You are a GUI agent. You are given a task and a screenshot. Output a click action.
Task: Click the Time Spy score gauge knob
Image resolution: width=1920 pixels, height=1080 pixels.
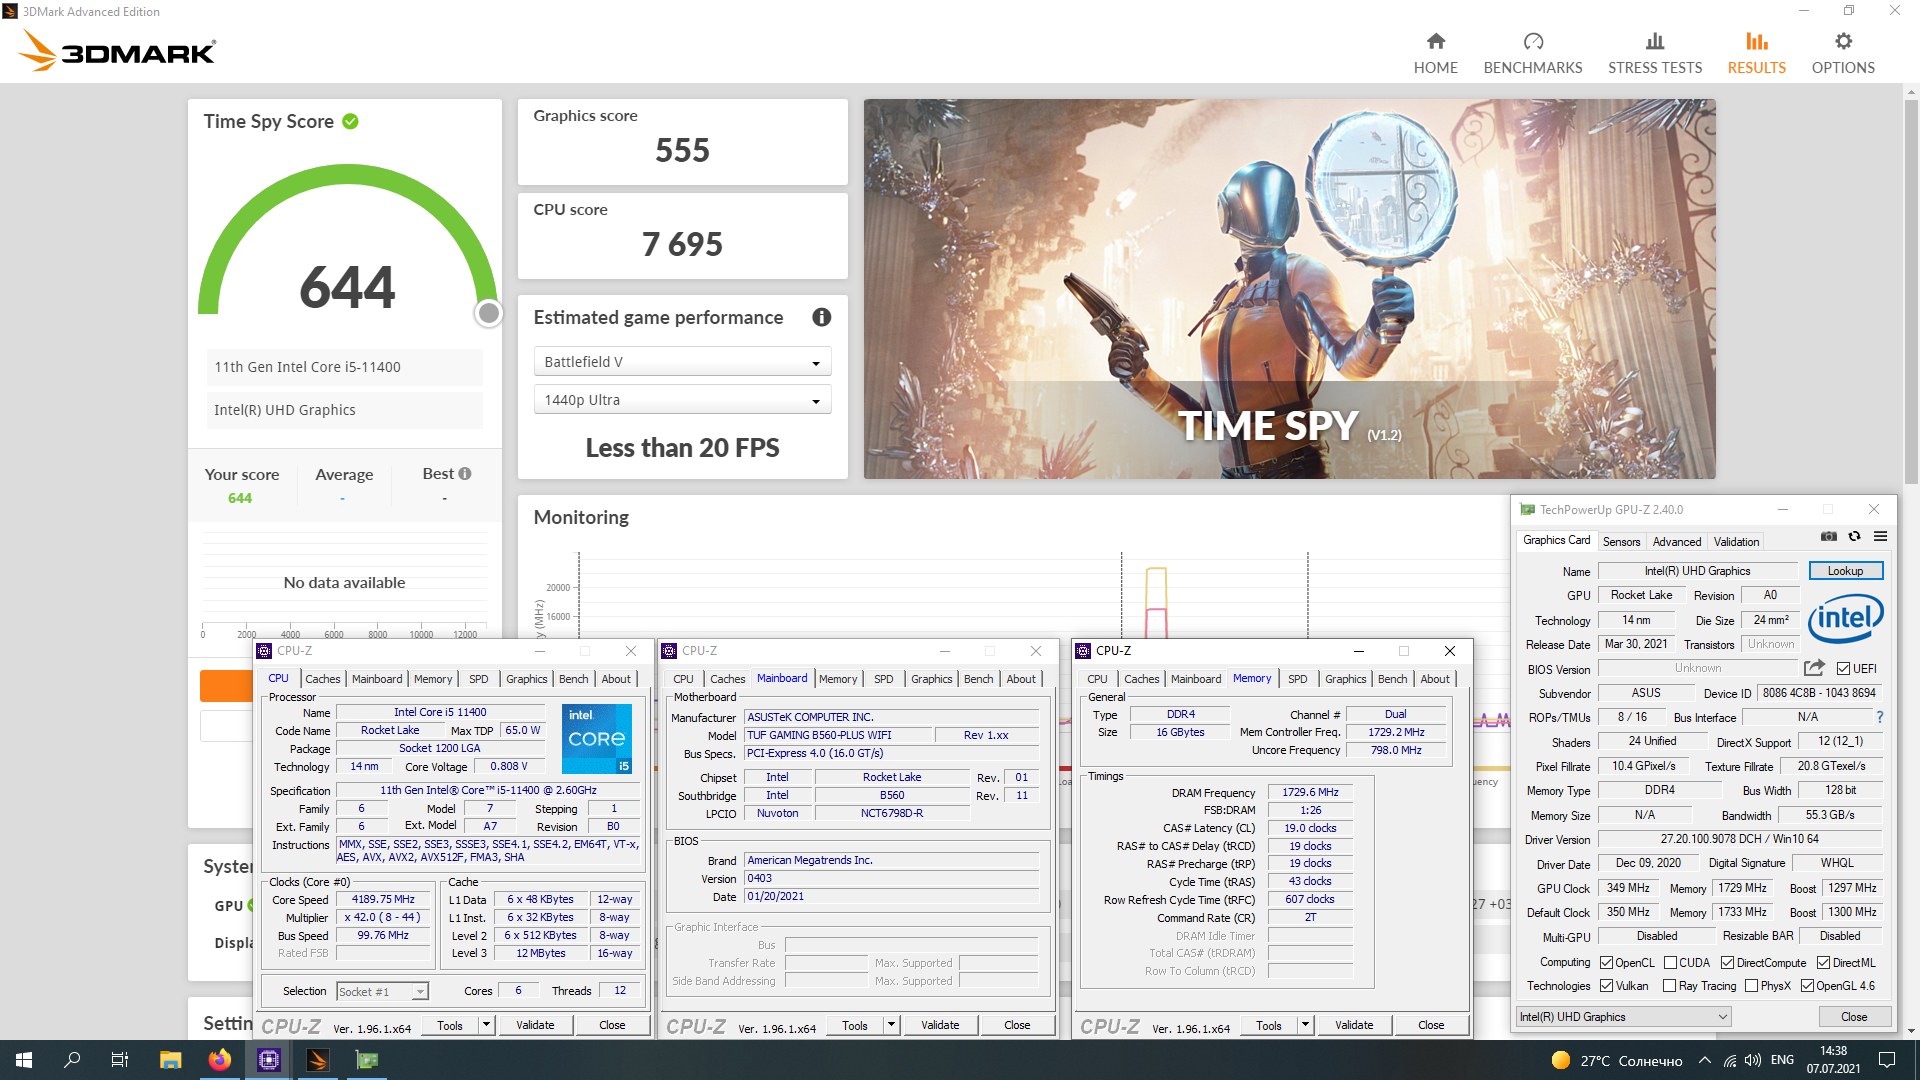coord(488,313)
